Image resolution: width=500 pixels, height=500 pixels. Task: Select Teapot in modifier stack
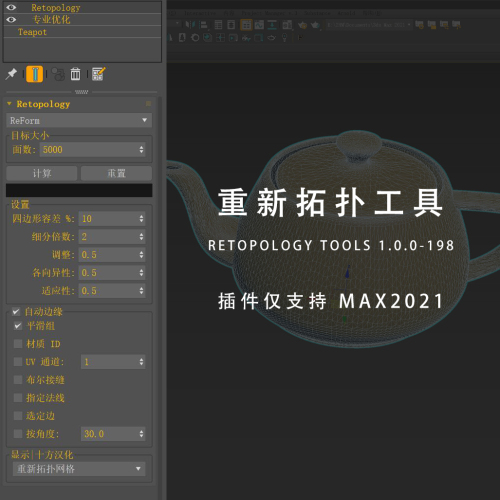[32, 32]
